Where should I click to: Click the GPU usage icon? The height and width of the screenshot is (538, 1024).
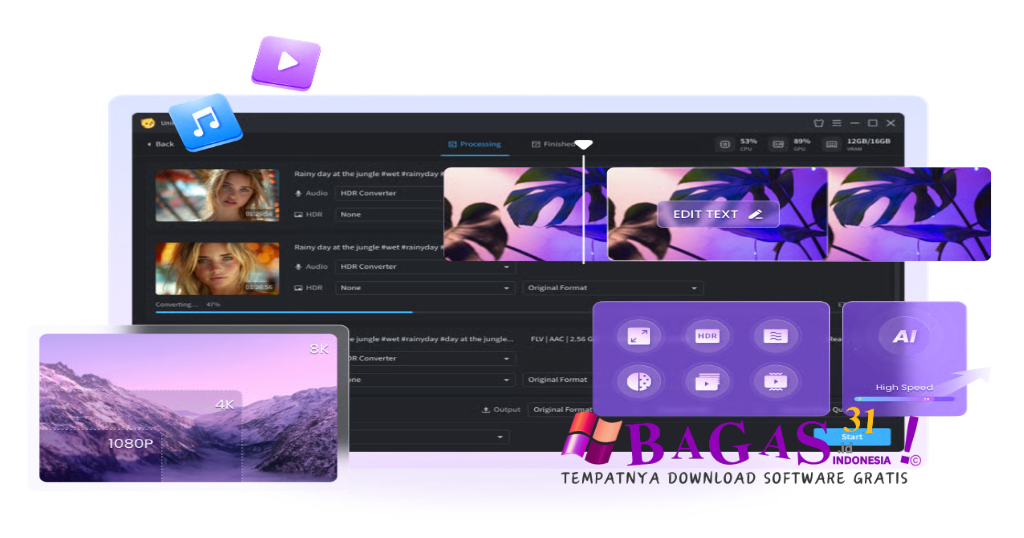pos(778,144)
